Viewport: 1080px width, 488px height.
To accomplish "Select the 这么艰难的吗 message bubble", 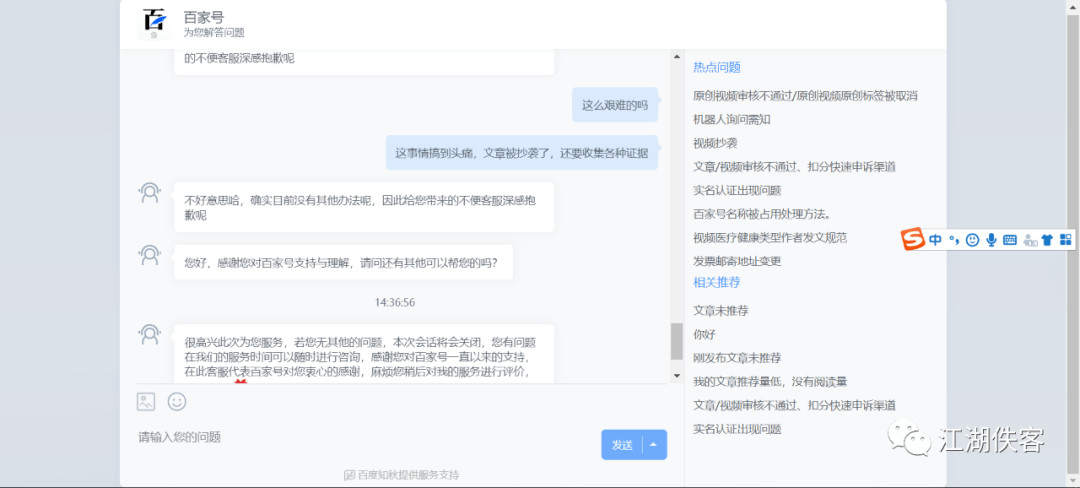I will coord(615,105).
